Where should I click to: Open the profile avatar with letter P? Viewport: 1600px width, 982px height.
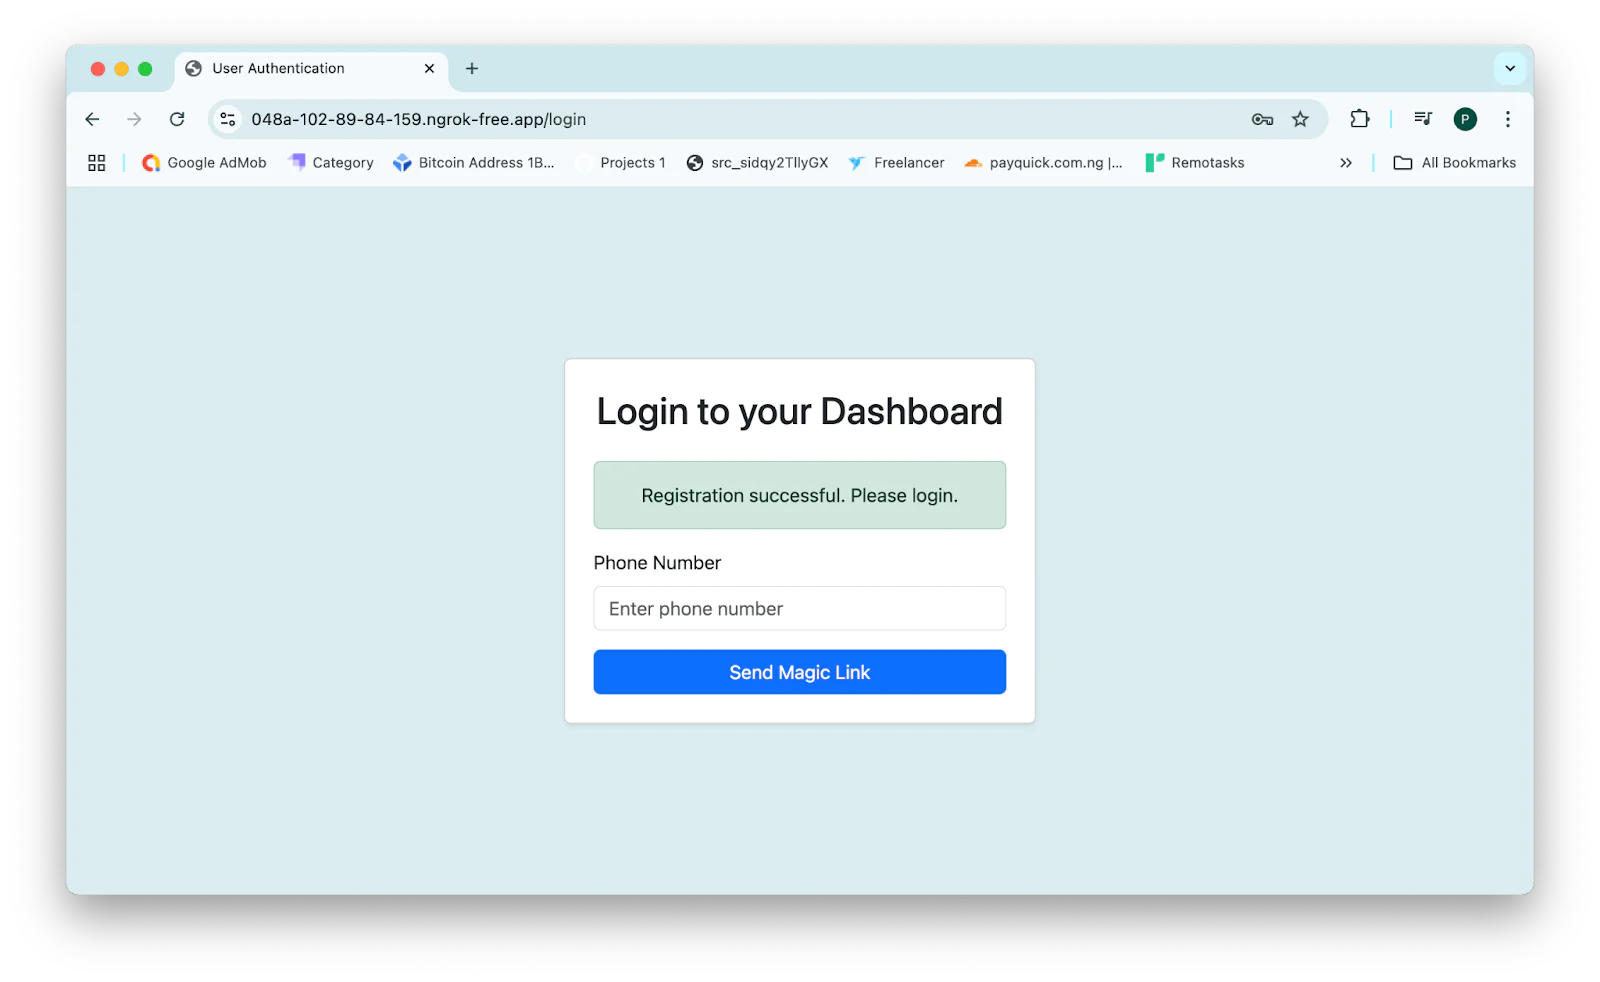[x=1465, y=119]
